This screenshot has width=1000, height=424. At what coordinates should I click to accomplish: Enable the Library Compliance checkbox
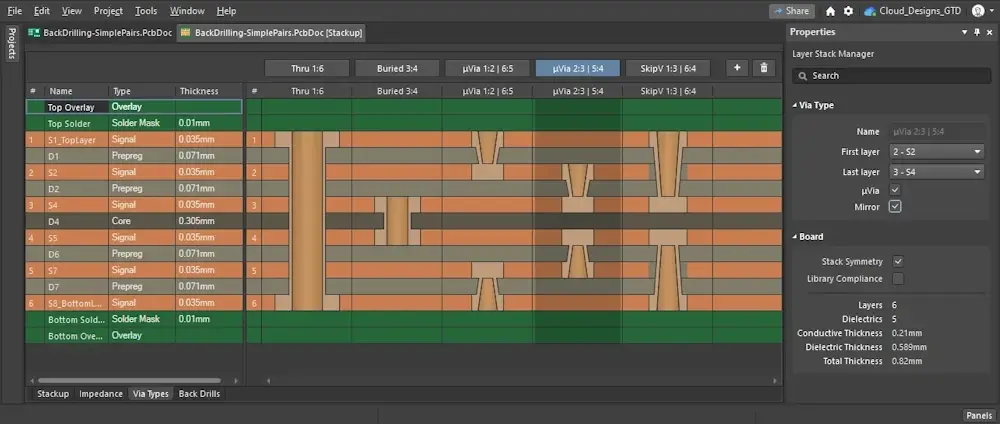coord(897,279)
